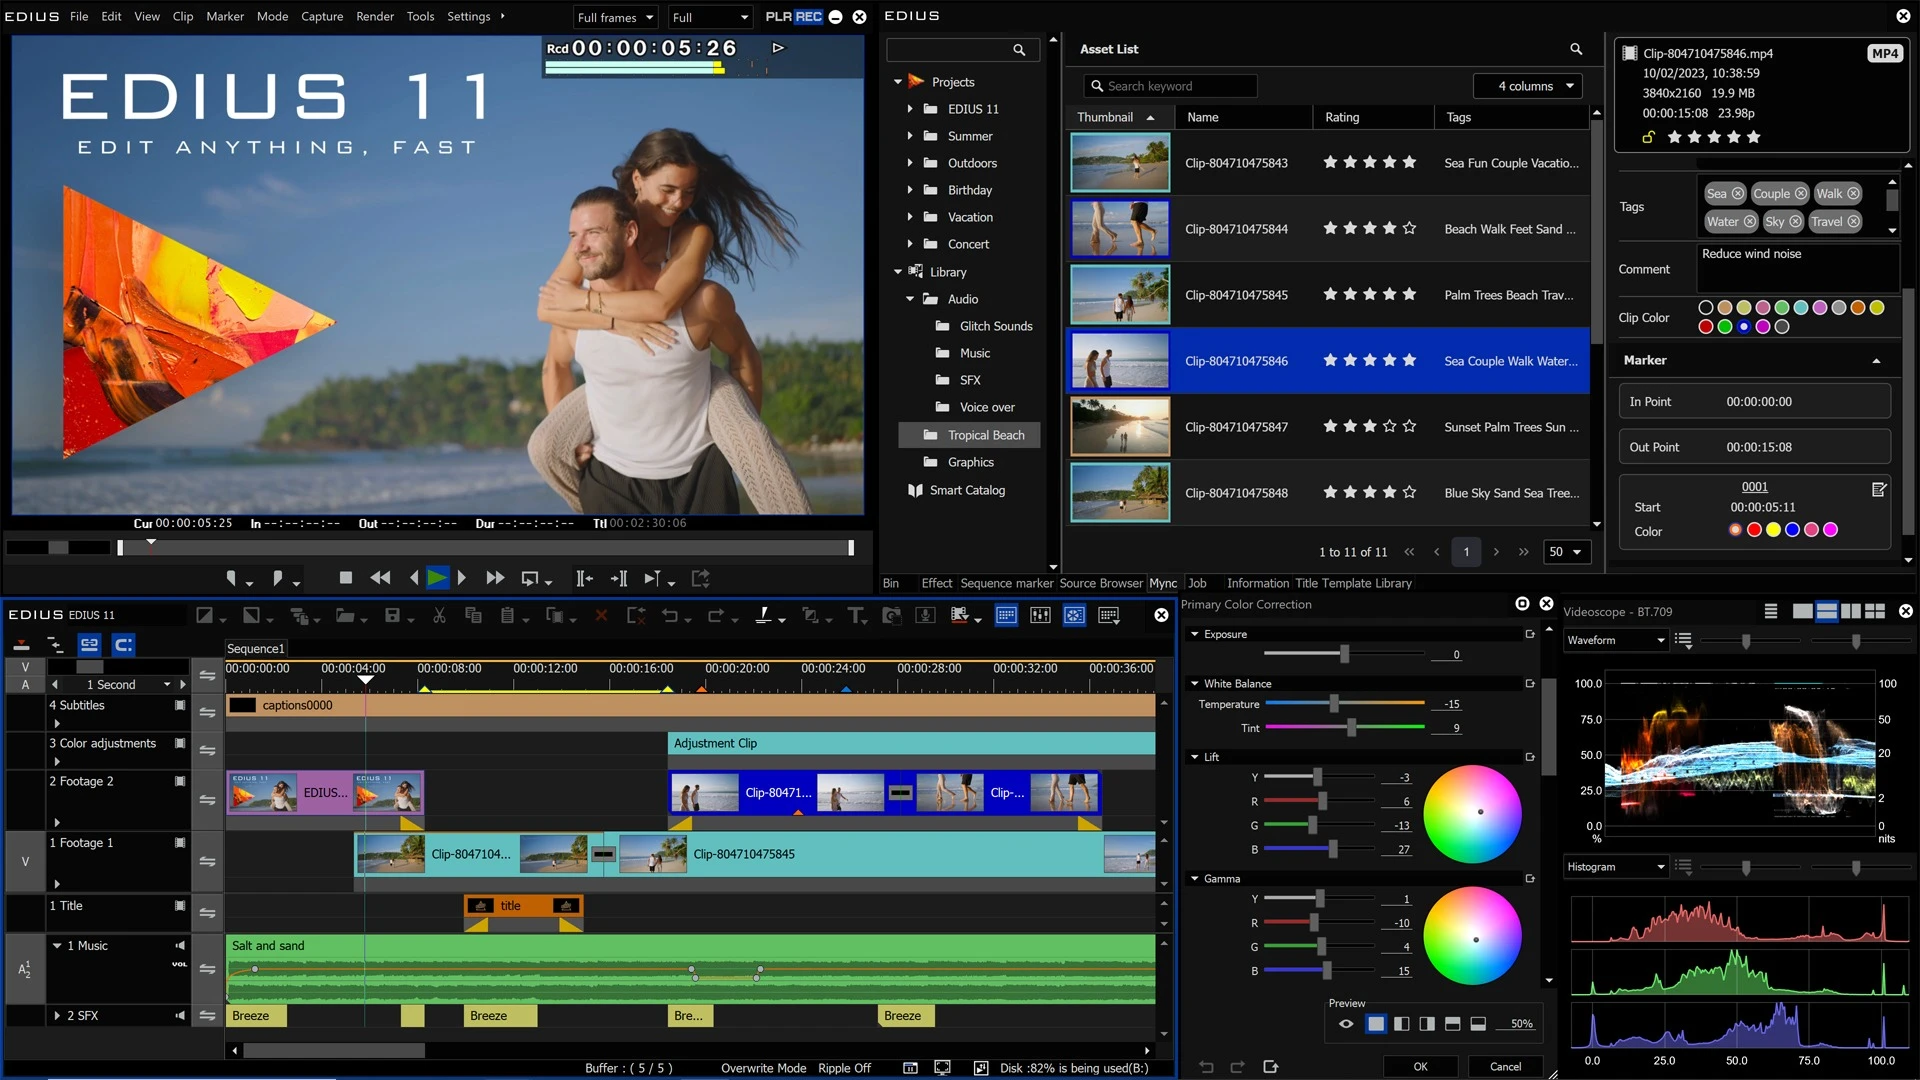Select the Clip-804710475847 thumbnail

point(1120,427)
